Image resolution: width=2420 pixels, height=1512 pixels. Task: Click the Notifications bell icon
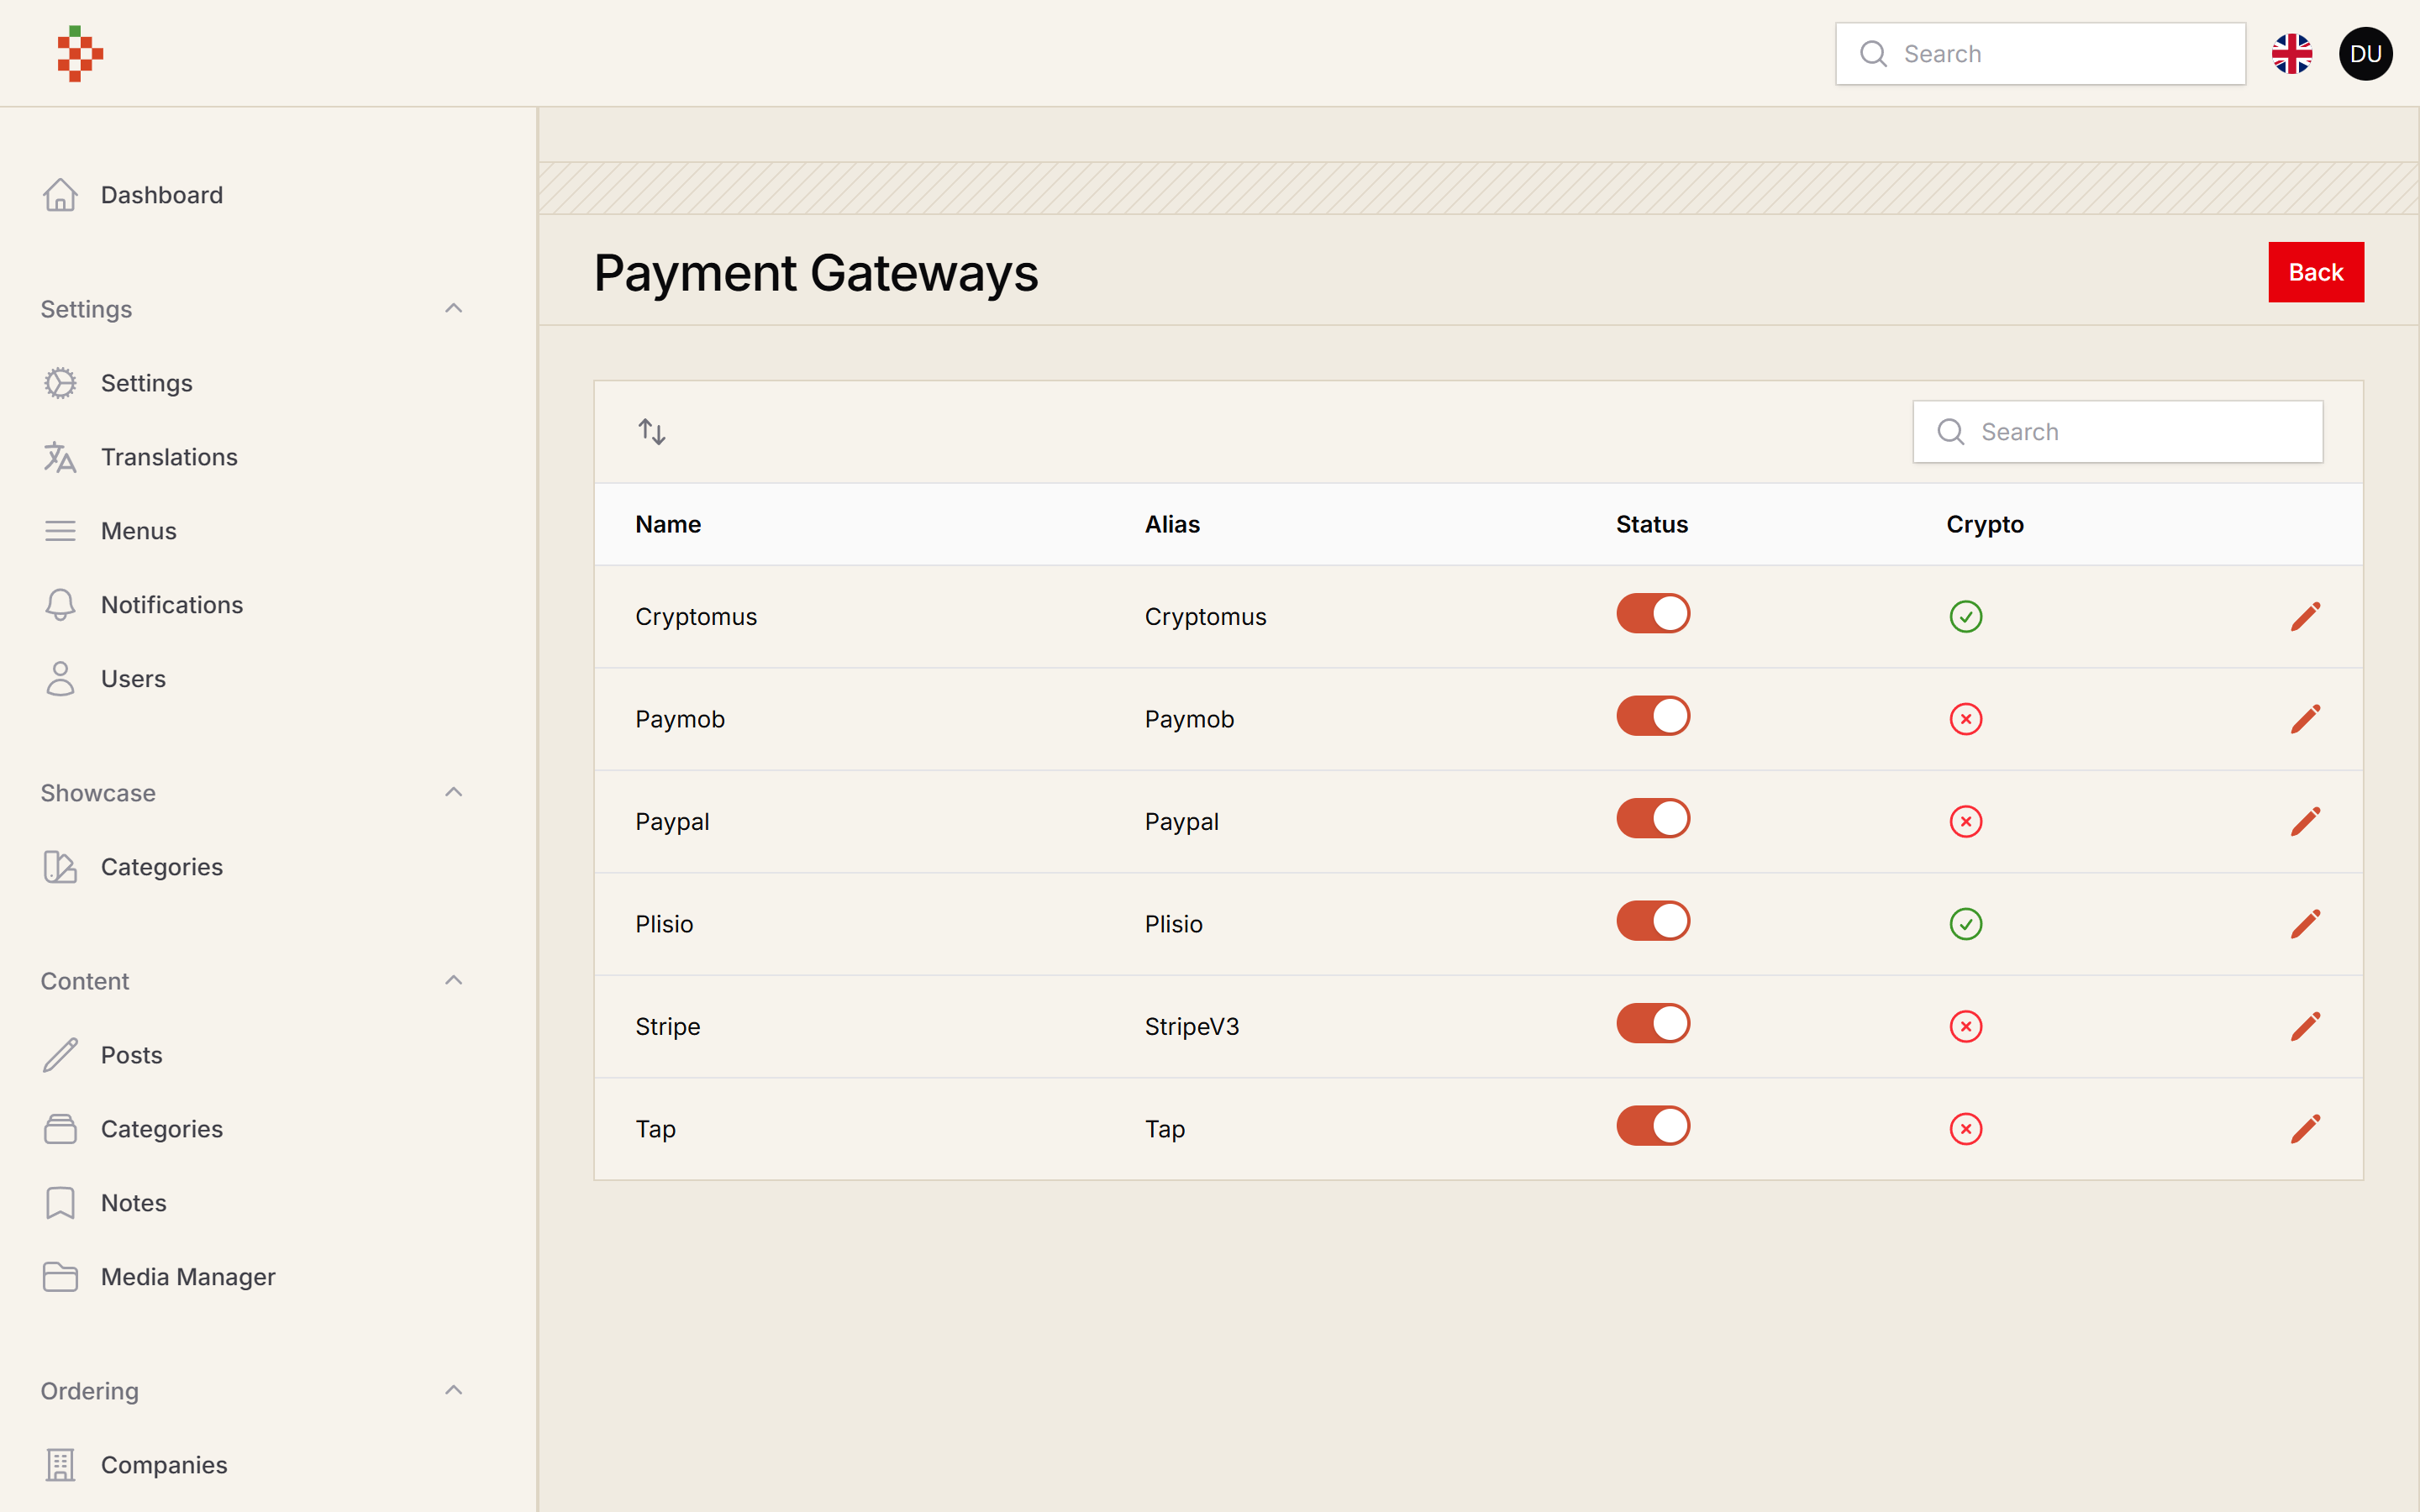click(60, 605)
